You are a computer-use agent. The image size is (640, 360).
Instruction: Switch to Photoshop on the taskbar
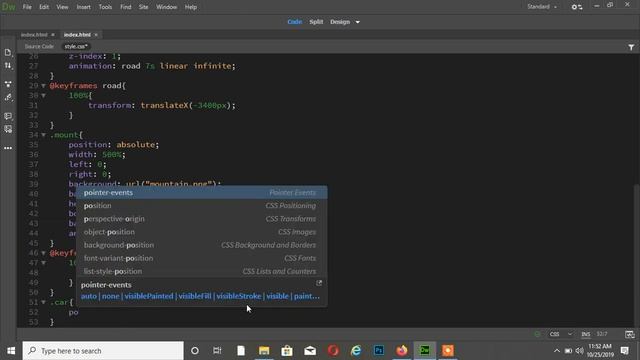(x=379, y=351)
